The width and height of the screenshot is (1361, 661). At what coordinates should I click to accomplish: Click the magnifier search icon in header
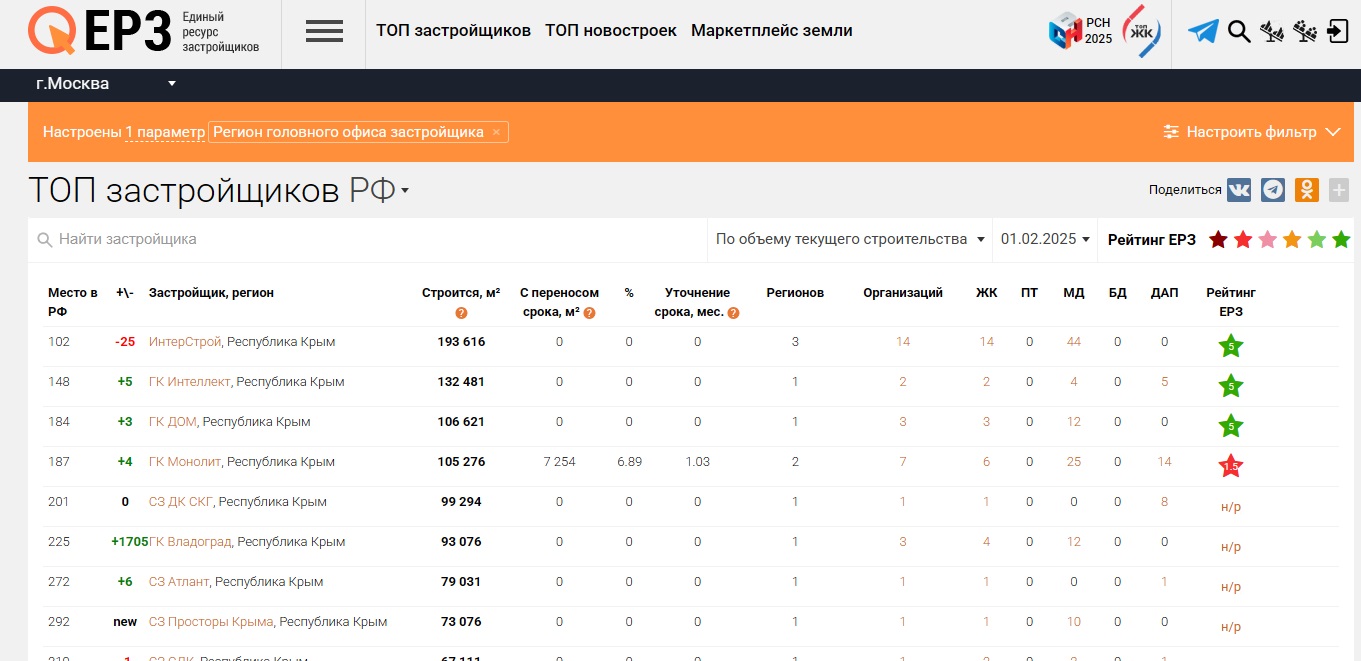(1239, 31)
